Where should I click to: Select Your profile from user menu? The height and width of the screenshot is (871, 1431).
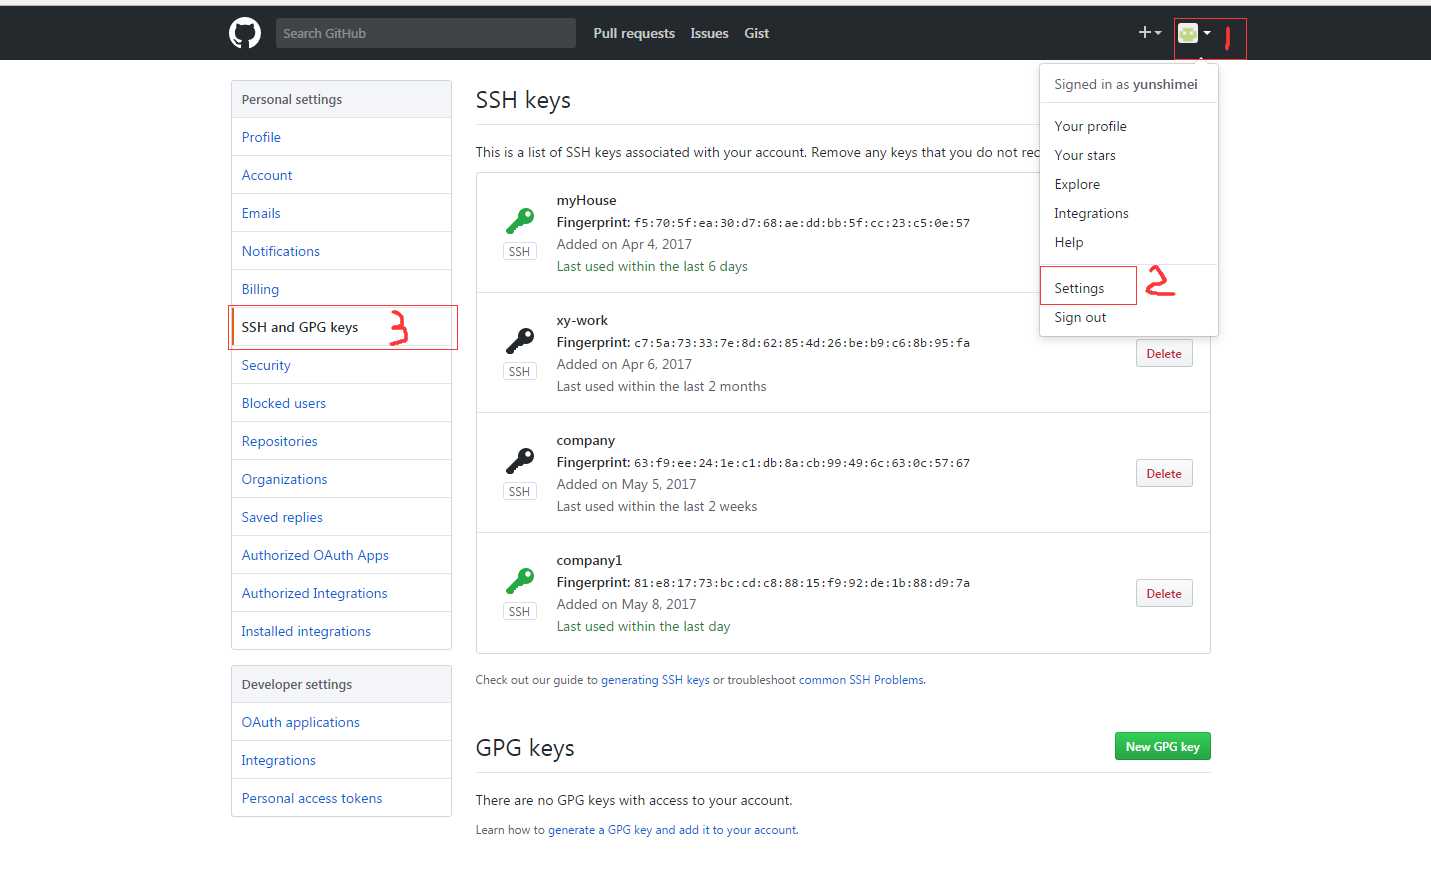point(1090,126)
